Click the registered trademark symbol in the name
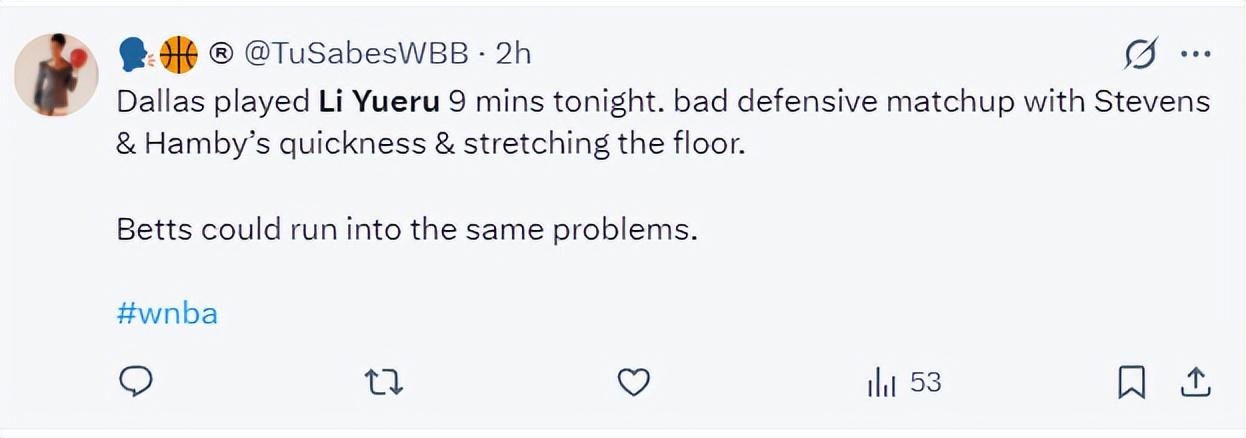The height and width of the screenshot is (438, 1246). click(x=221, y=55)
